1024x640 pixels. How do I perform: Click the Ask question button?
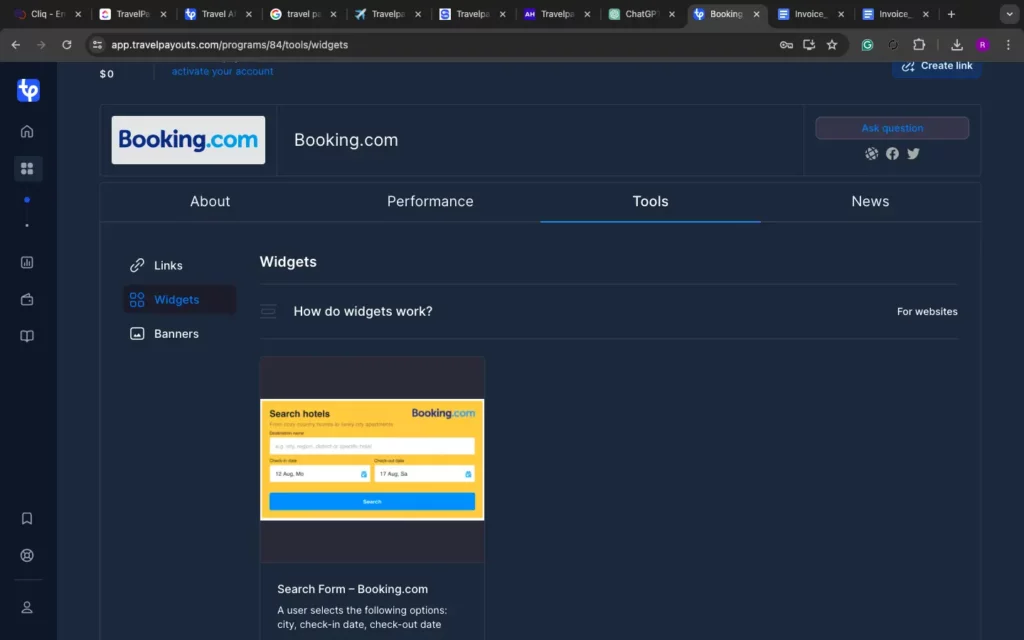click(x=892, y=128)
